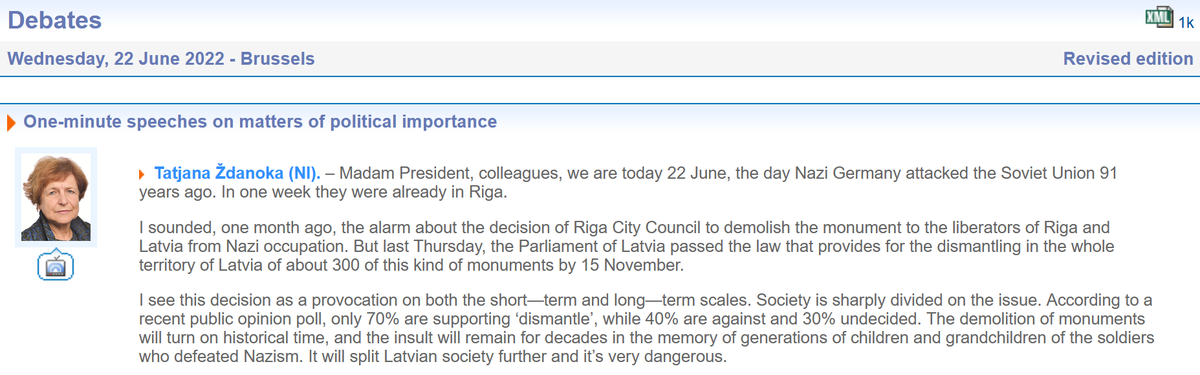Open Tatjana Ždanoka's portrait photo
Viewport: 1200px width, 375px height.
(x=57, y=198)
